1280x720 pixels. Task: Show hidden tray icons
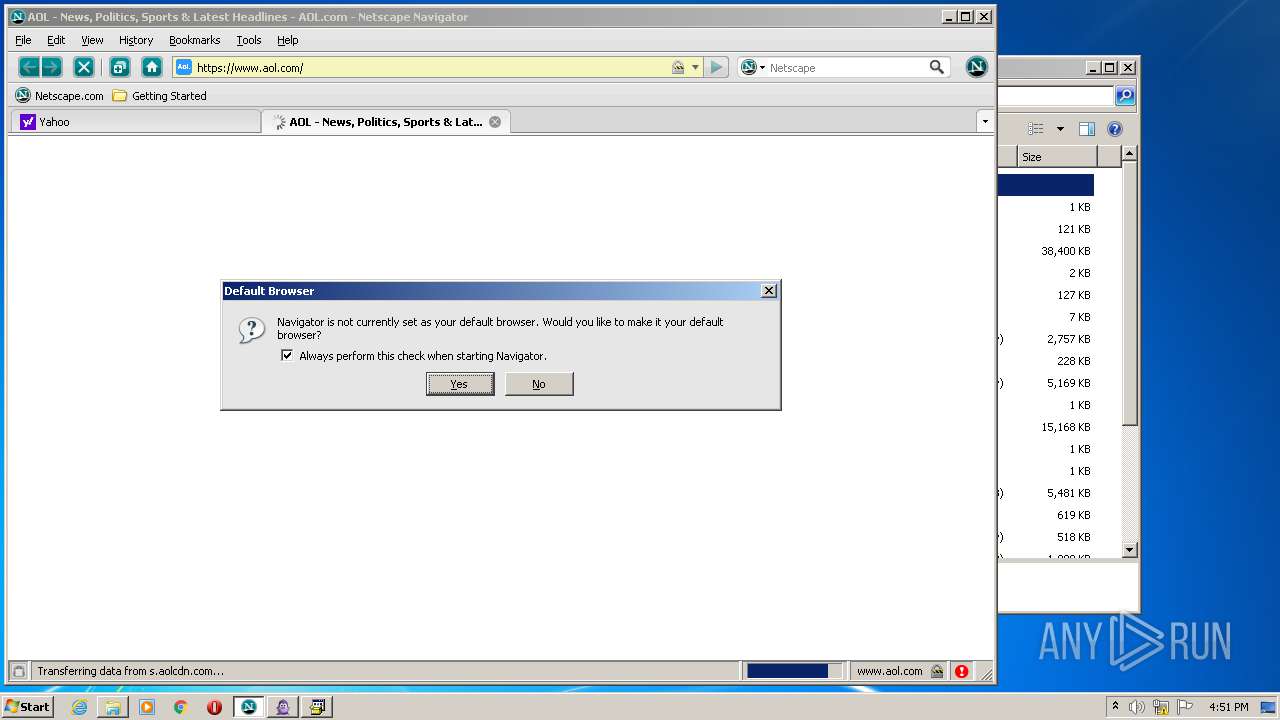(1115, 707)
